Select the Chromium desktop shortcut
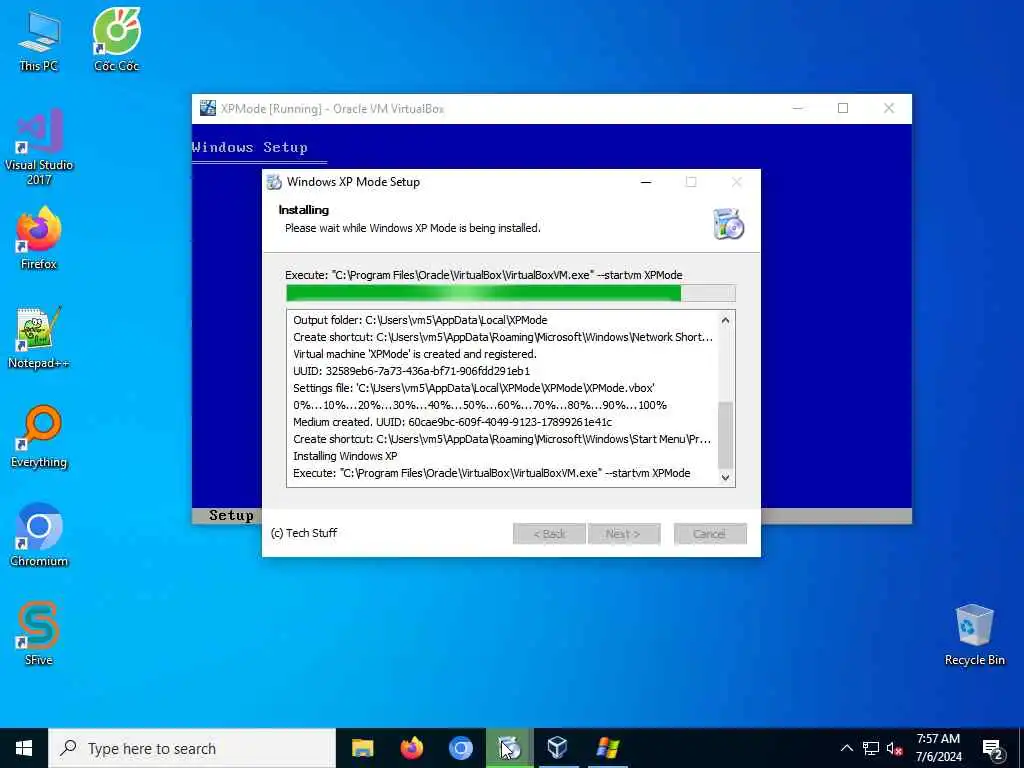 point(39,536)
